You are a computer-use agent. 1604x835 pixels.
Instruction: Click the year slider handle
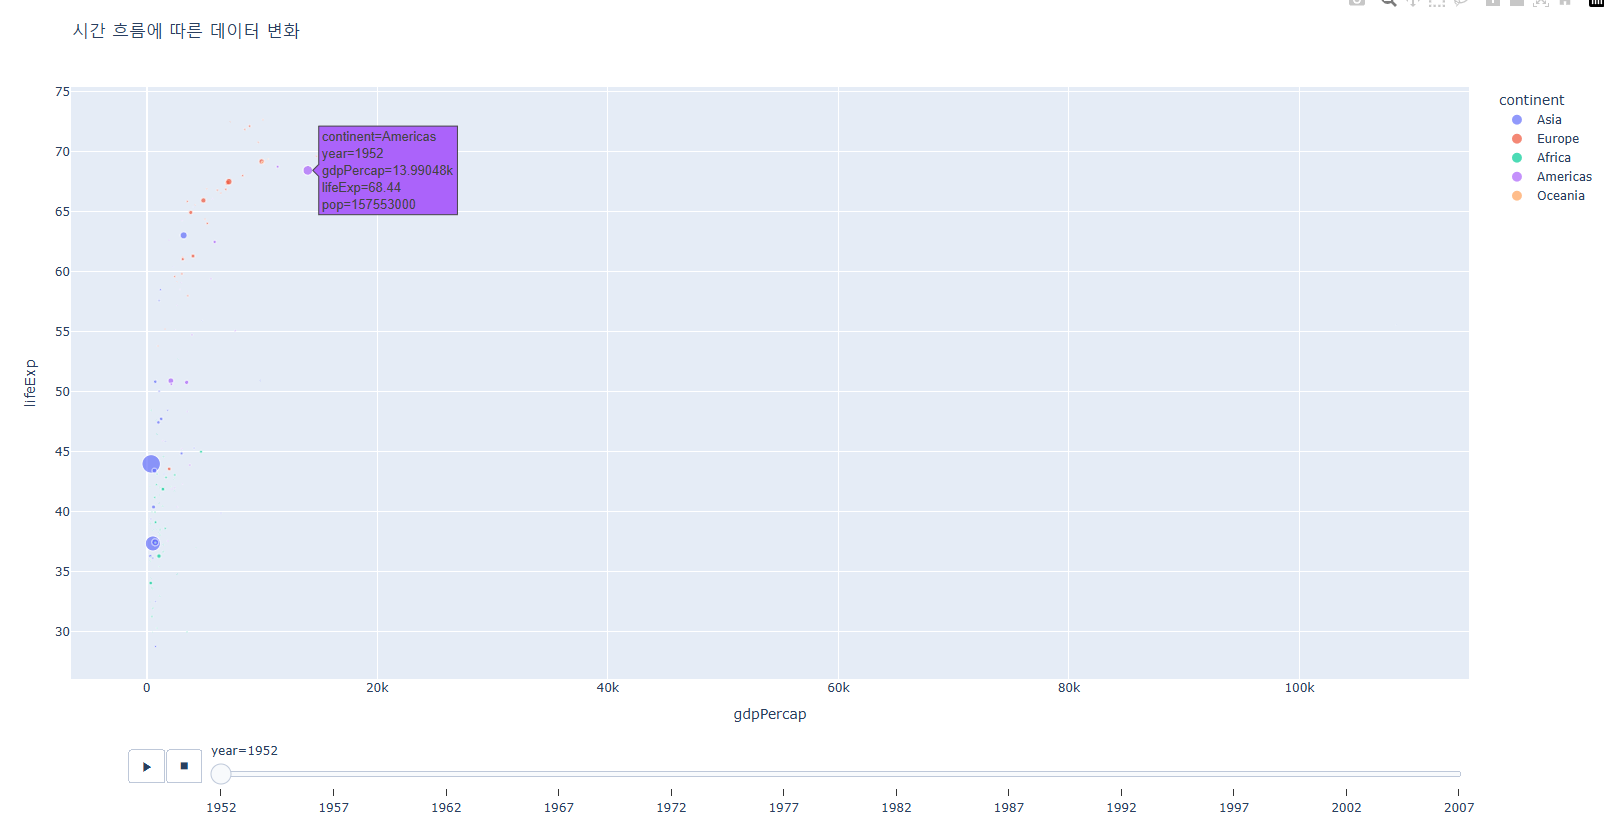pos(221,774)
